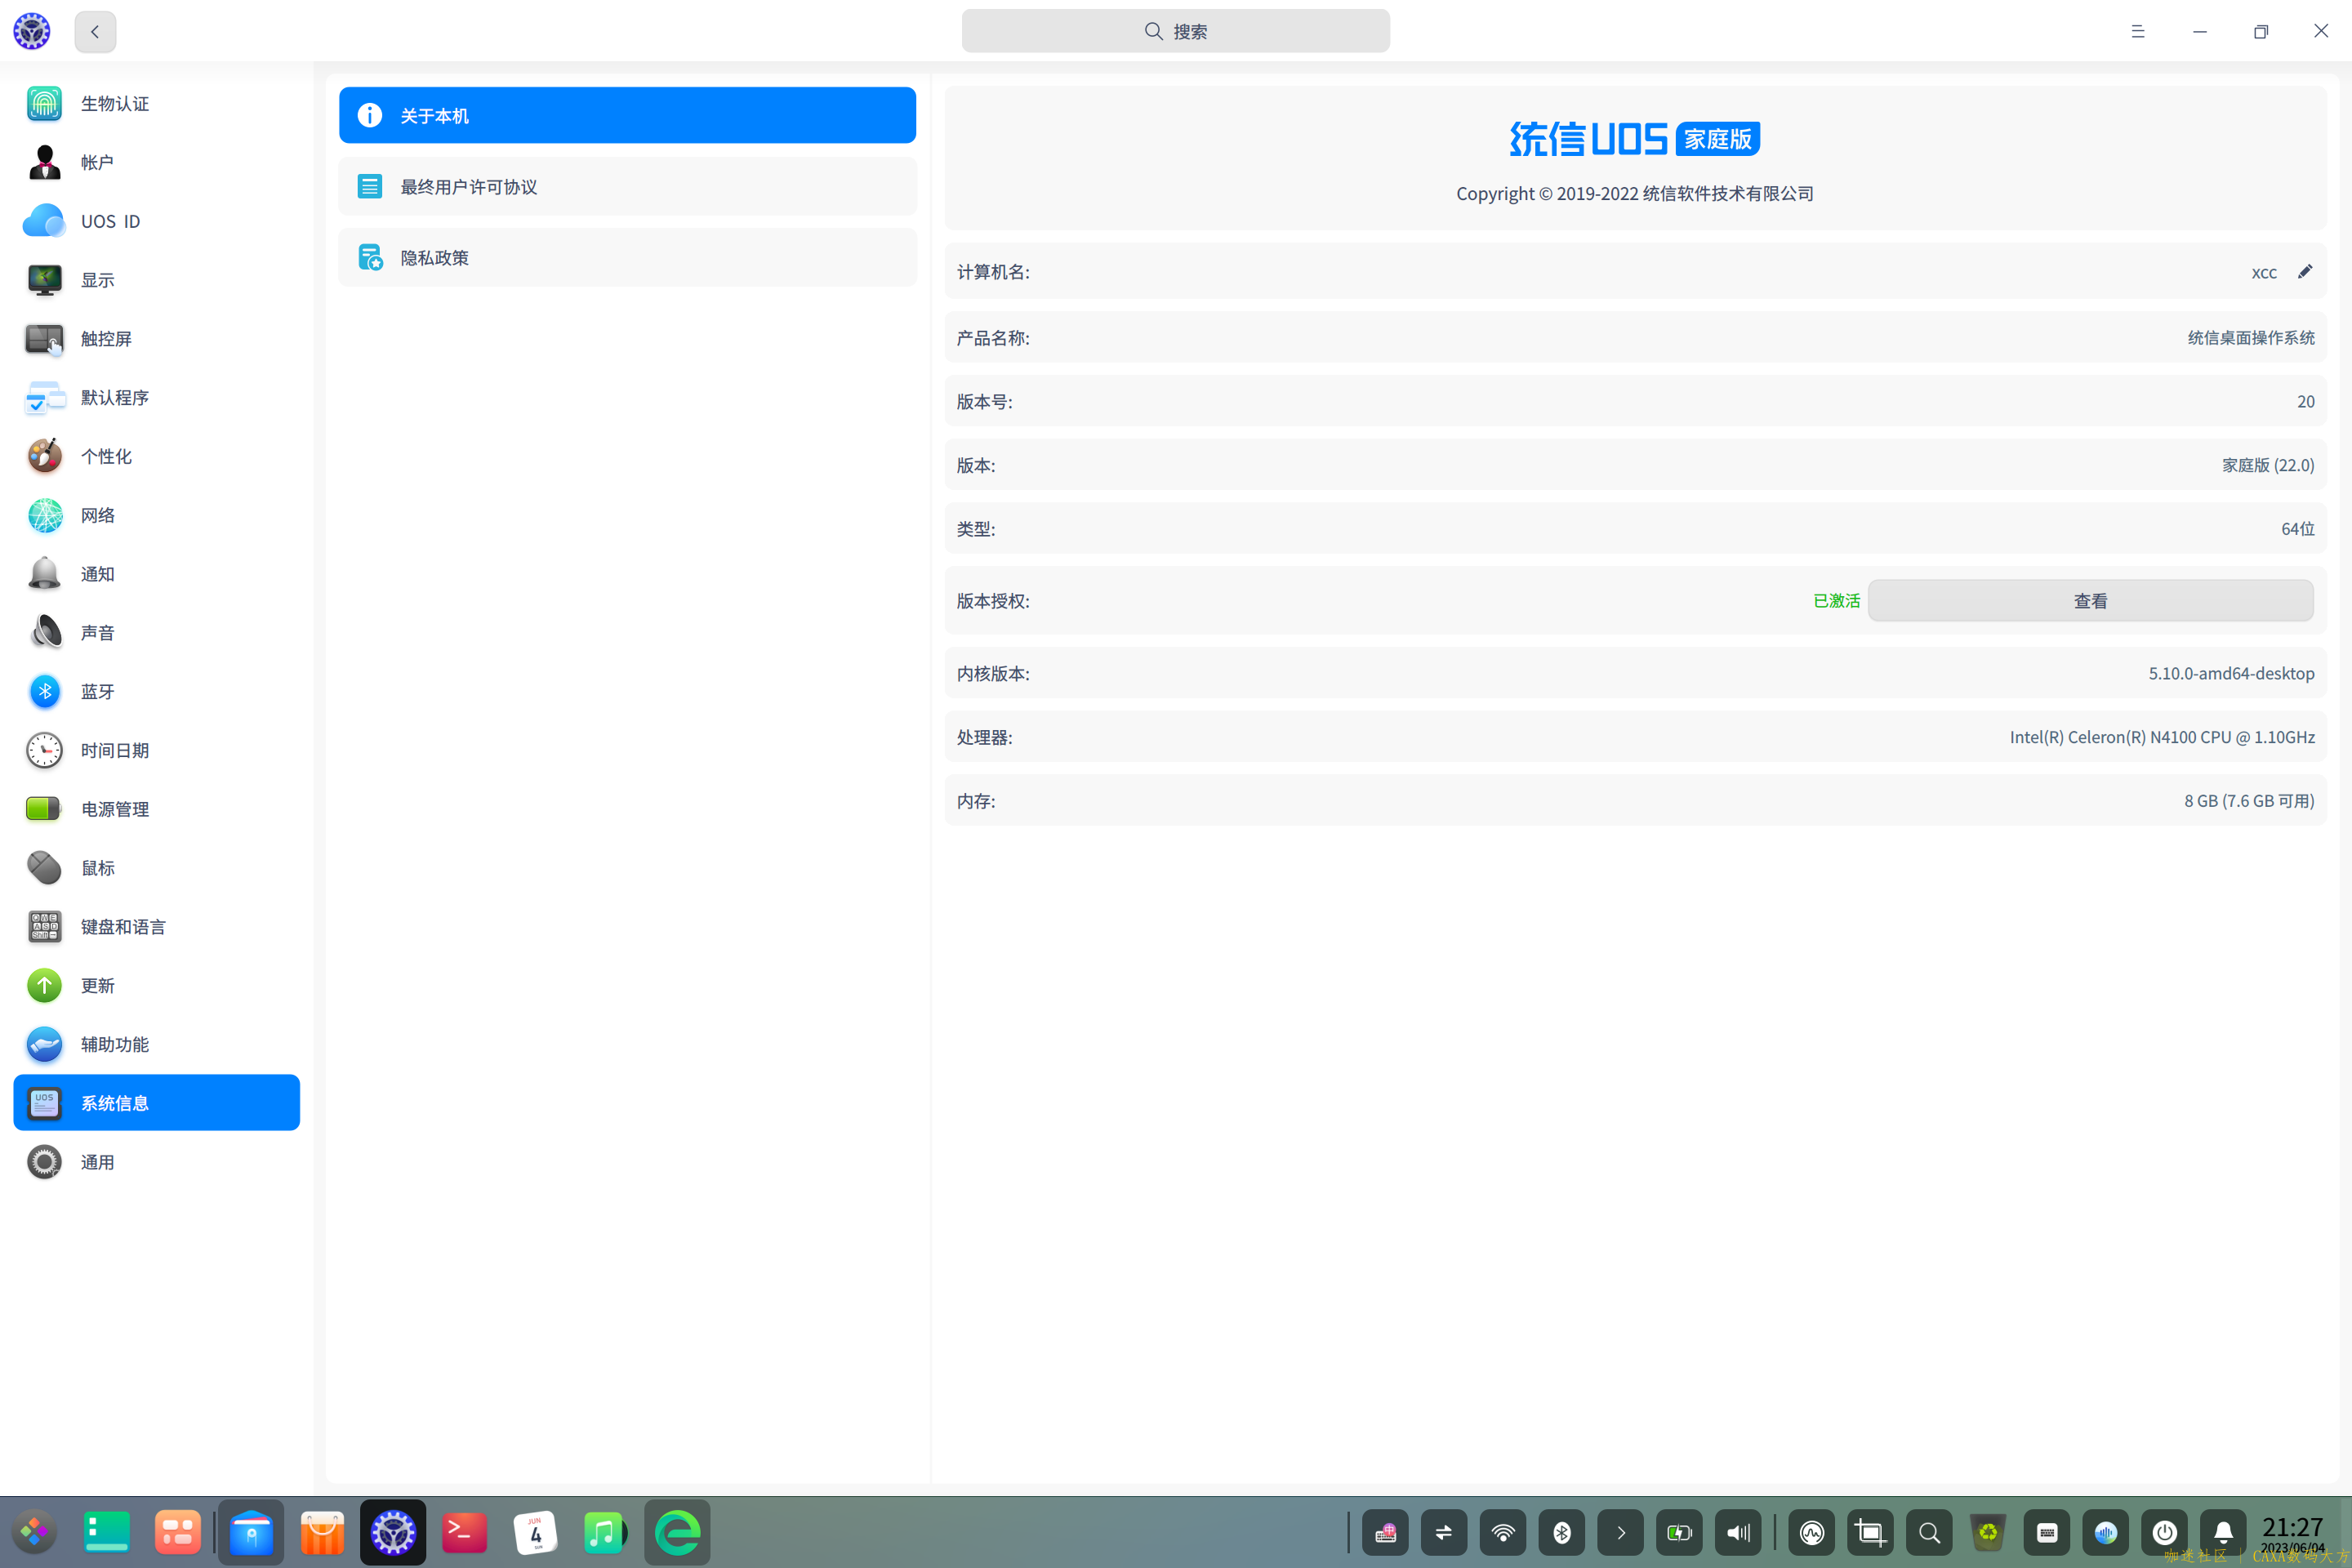Click the 搜索 search field
The width and height of the screenshot is (2352, 1568).
[1175, 31]
